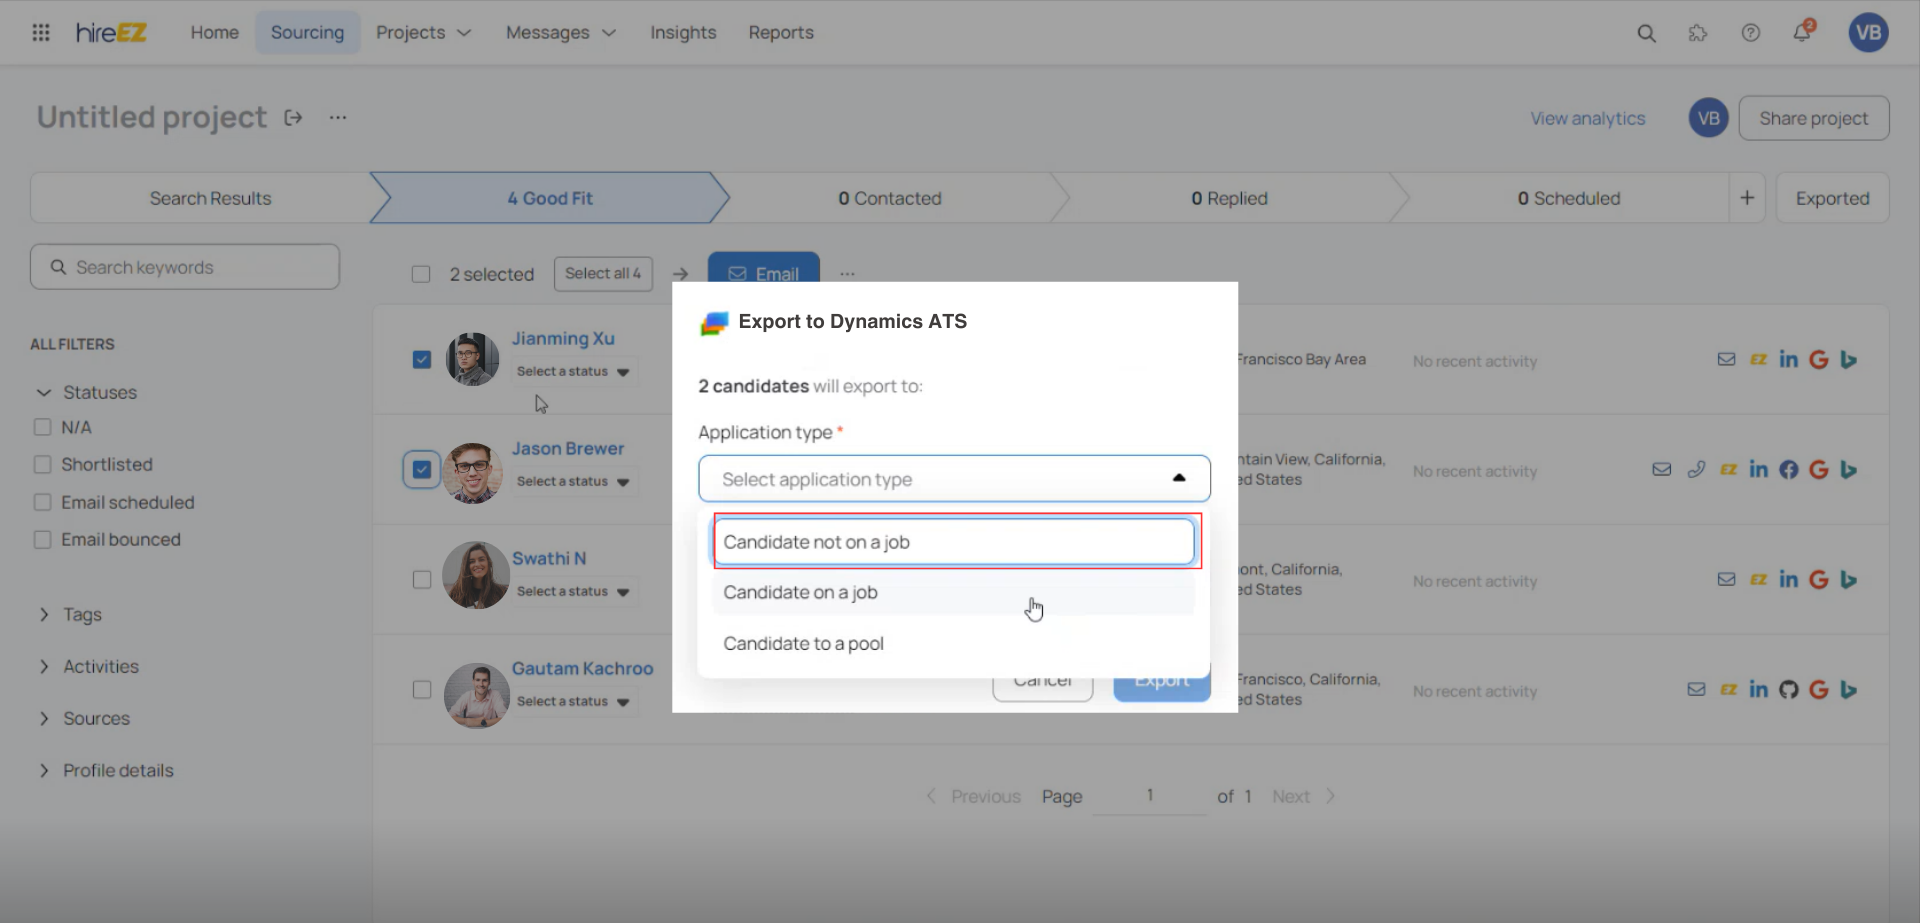This screenshot has height=923, width=1920.
Task: Click the VB project member avatar
Action: pos(1708,118)
